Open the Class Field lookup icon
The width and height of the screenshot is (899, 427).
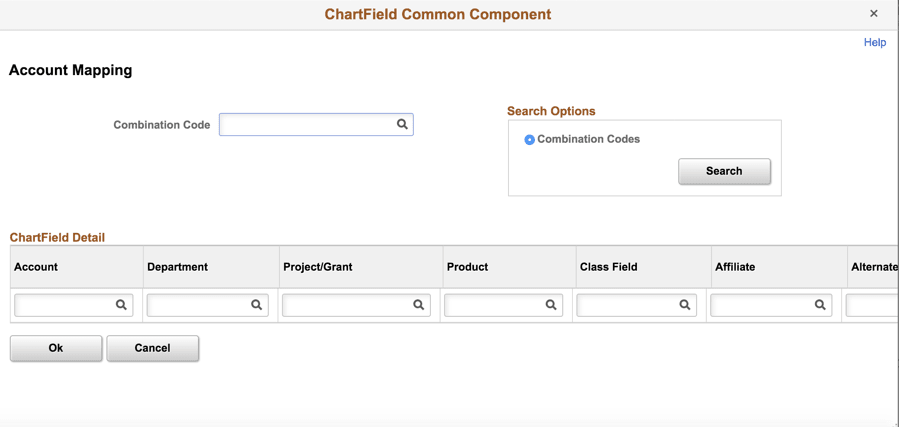tap(685, 305)
